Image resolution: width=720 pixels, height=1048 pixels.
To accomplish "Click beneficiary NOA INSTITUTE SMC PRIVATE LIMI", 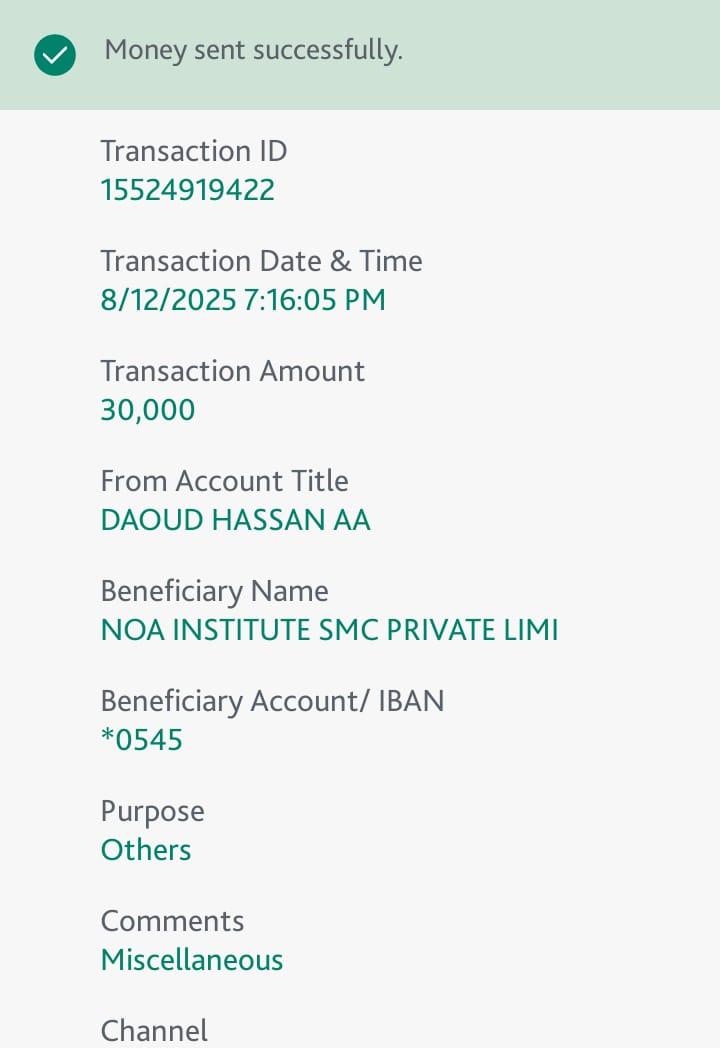I will (x=329, y=630).
